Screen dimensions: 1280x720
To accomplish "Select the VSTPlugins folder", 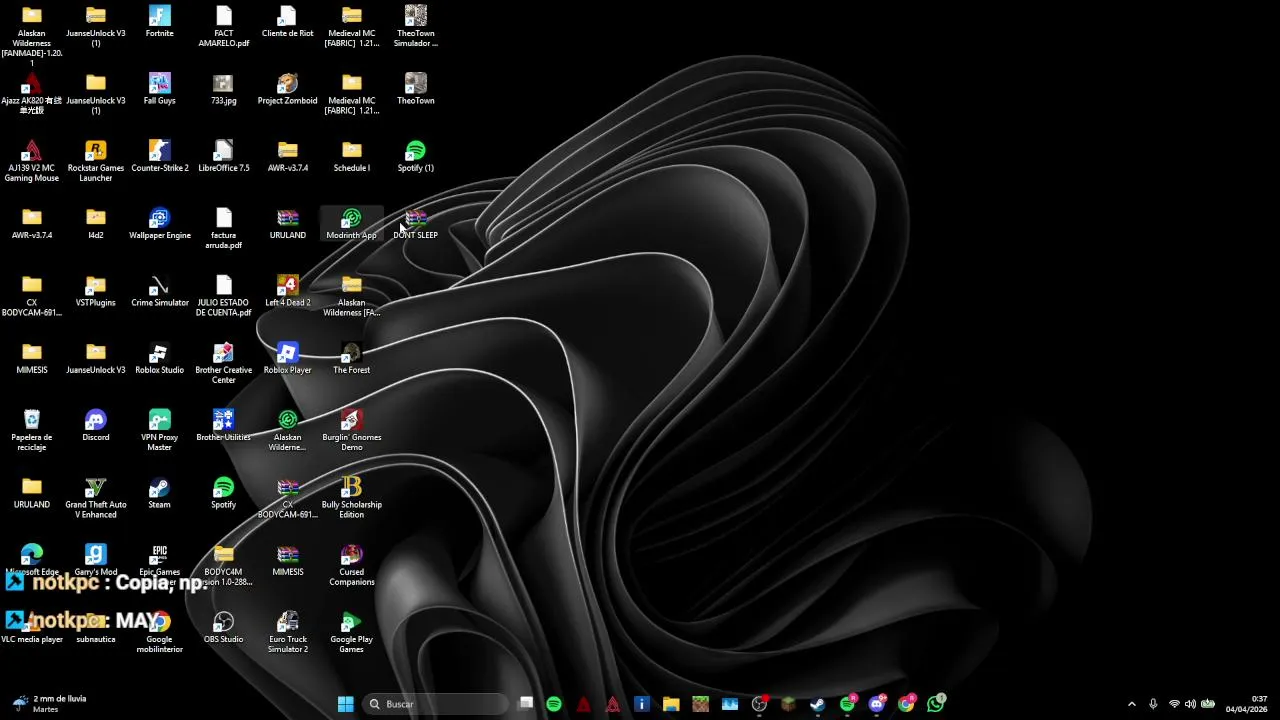I will pos(96,291).
